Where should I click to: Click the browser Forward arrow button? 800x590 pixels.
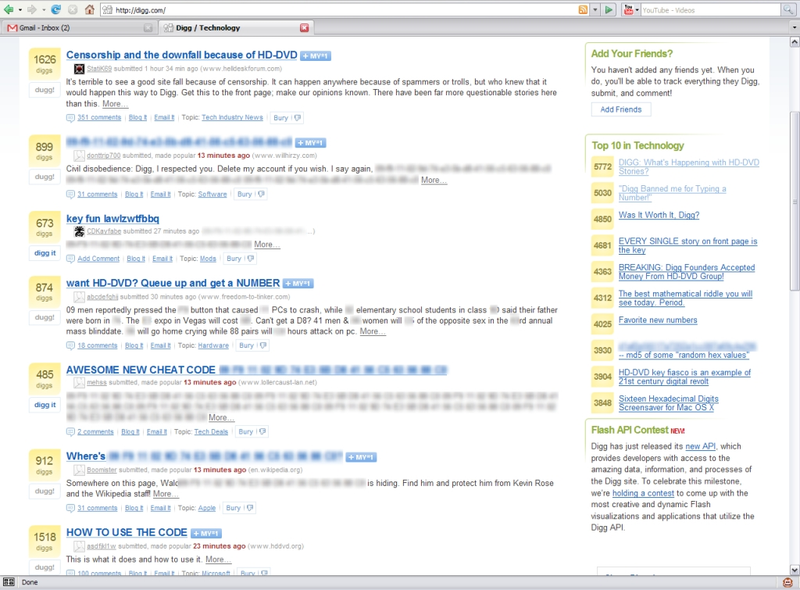(x=32, y=10)
